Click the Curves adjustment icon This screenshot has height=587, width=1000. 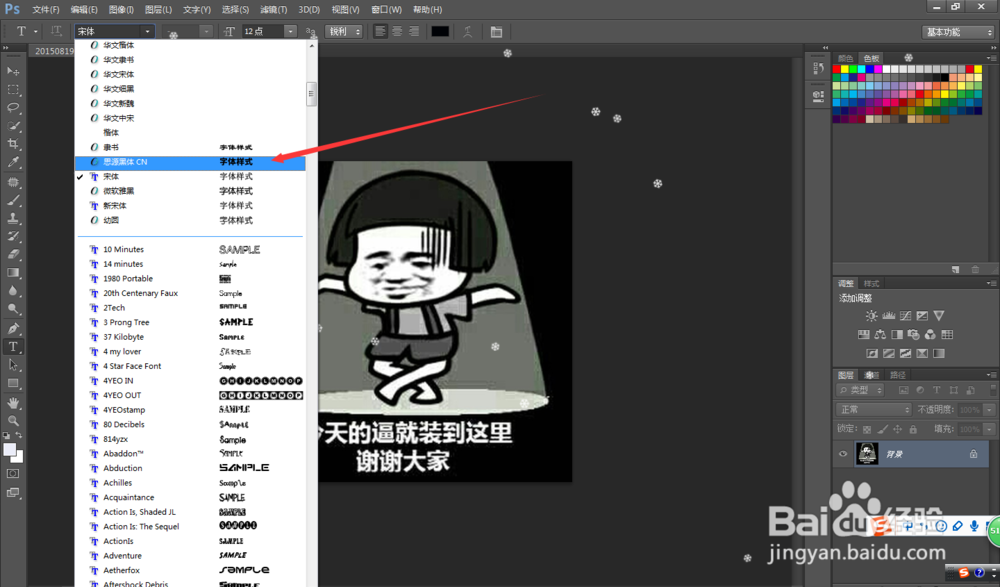tap(906, 316)
